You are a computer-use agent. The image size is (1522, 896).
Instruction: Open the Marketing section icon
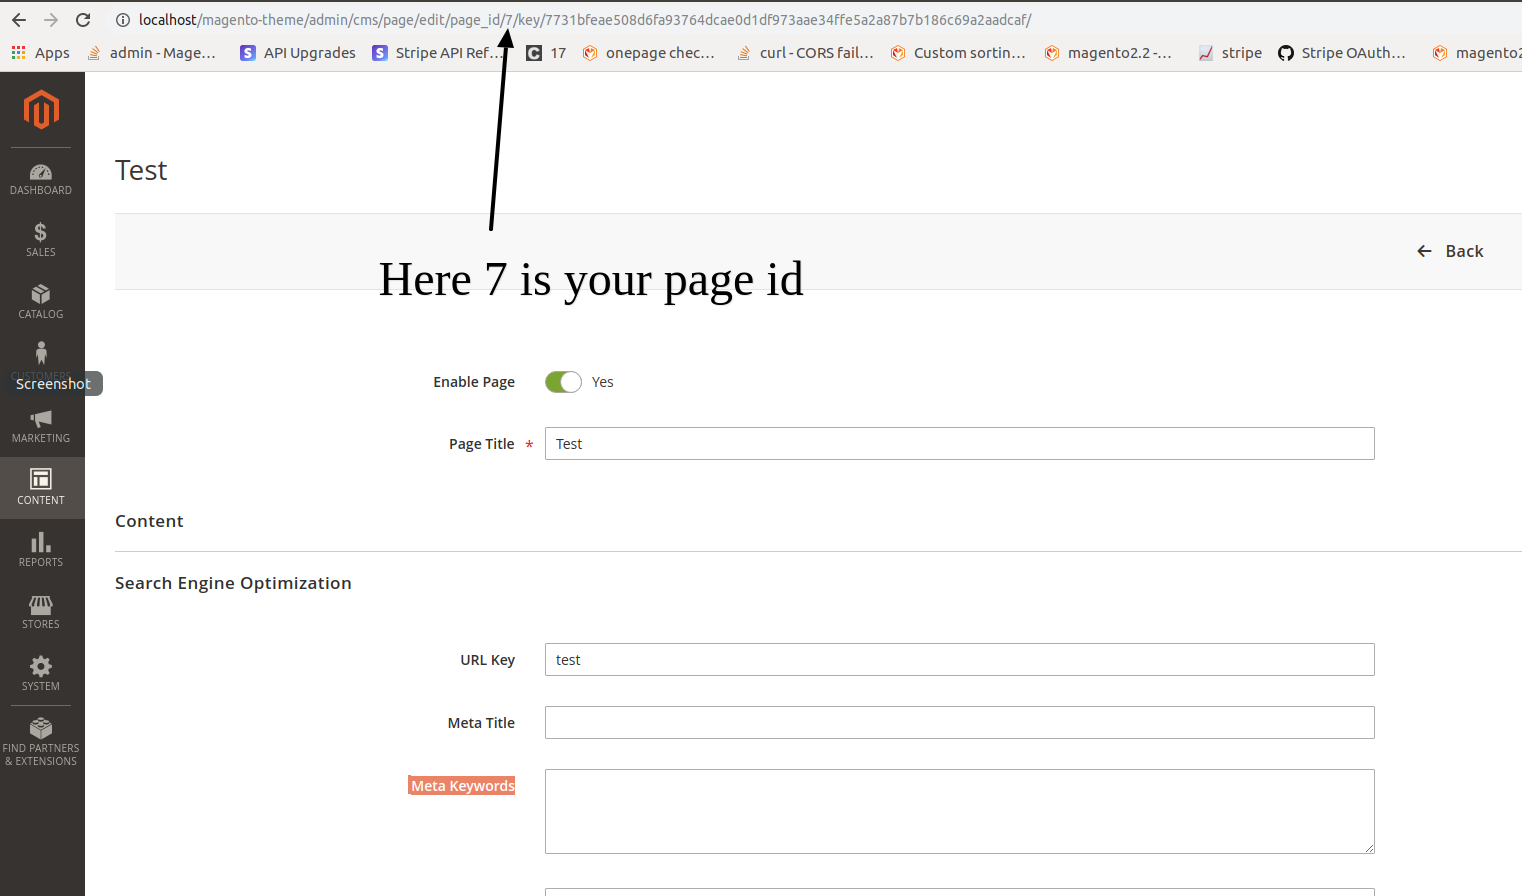[40, 424]
